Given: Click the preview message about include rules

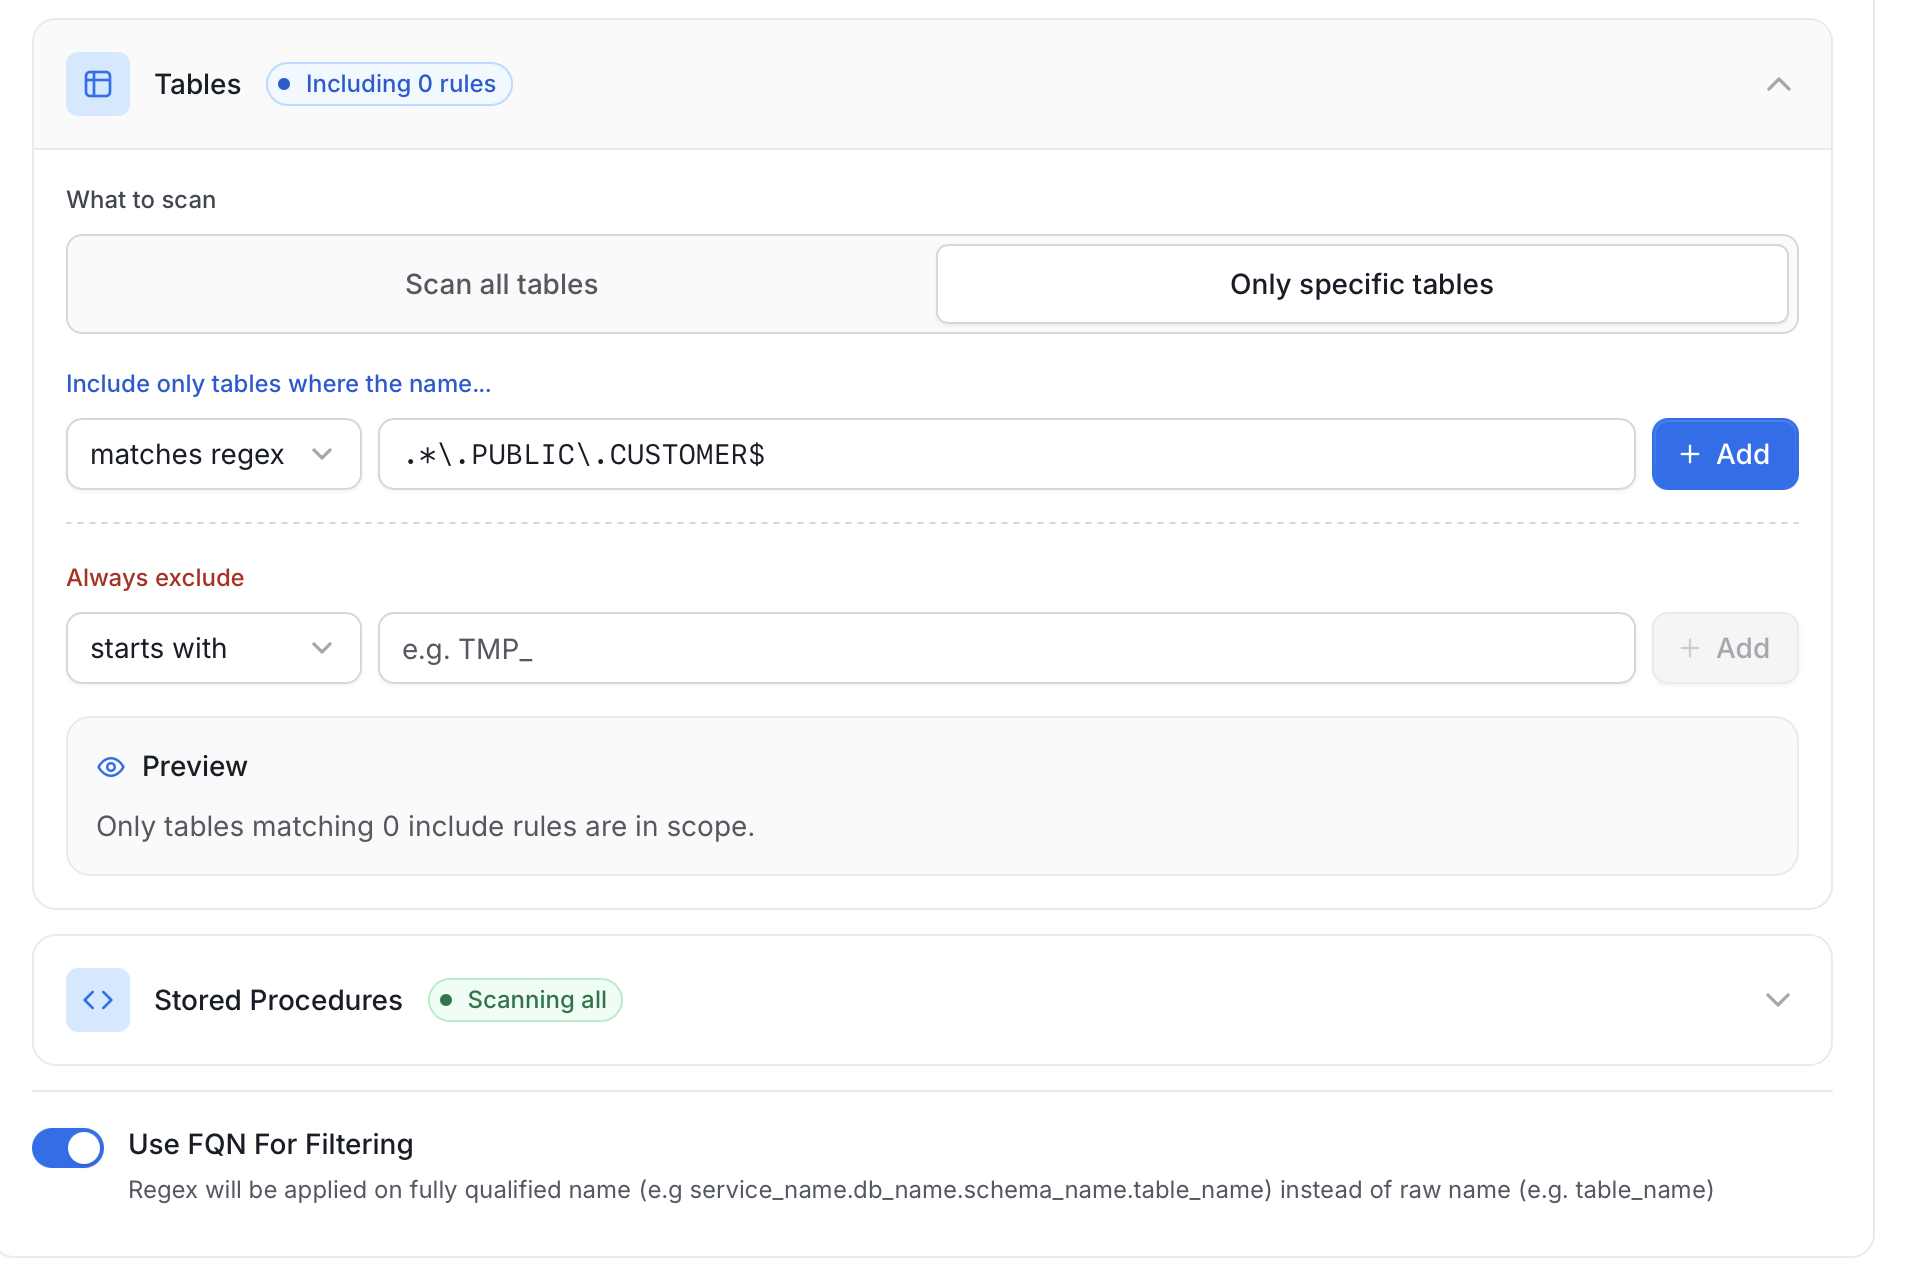Looking at the screenshot, I should coord(426,826).
